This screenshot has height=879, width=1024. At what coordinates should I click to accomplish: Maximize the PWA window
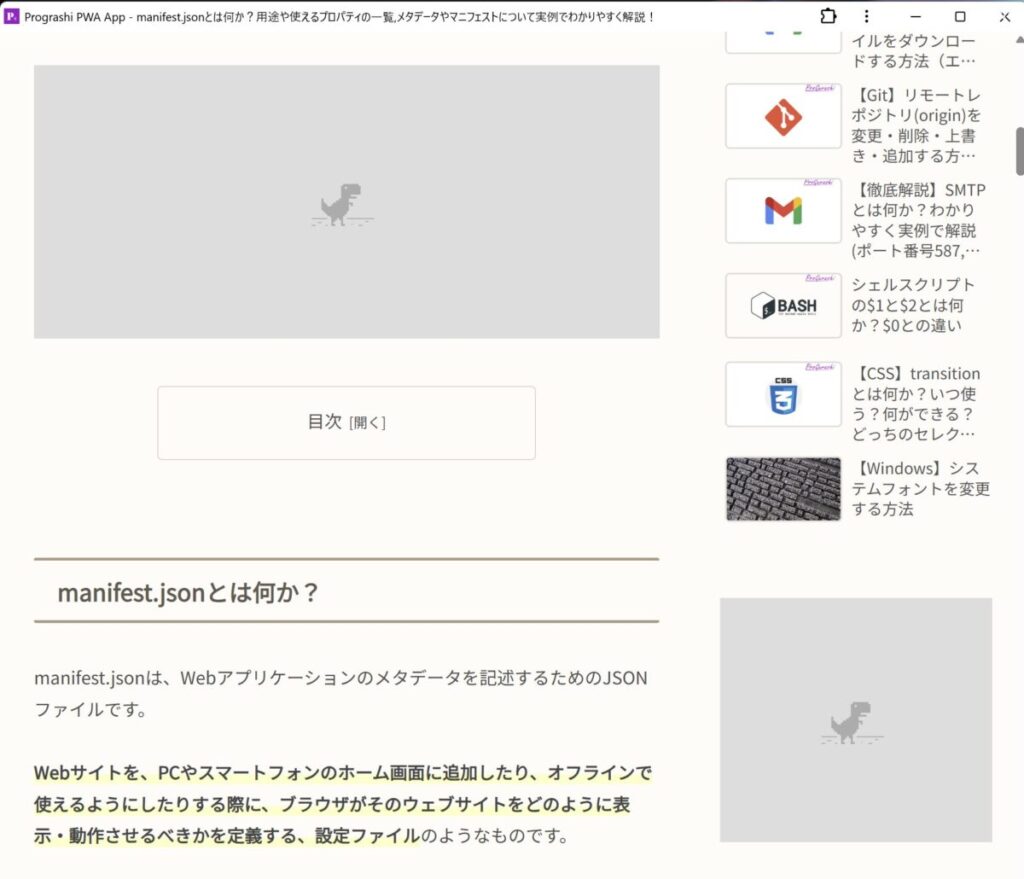click(960, 16)
